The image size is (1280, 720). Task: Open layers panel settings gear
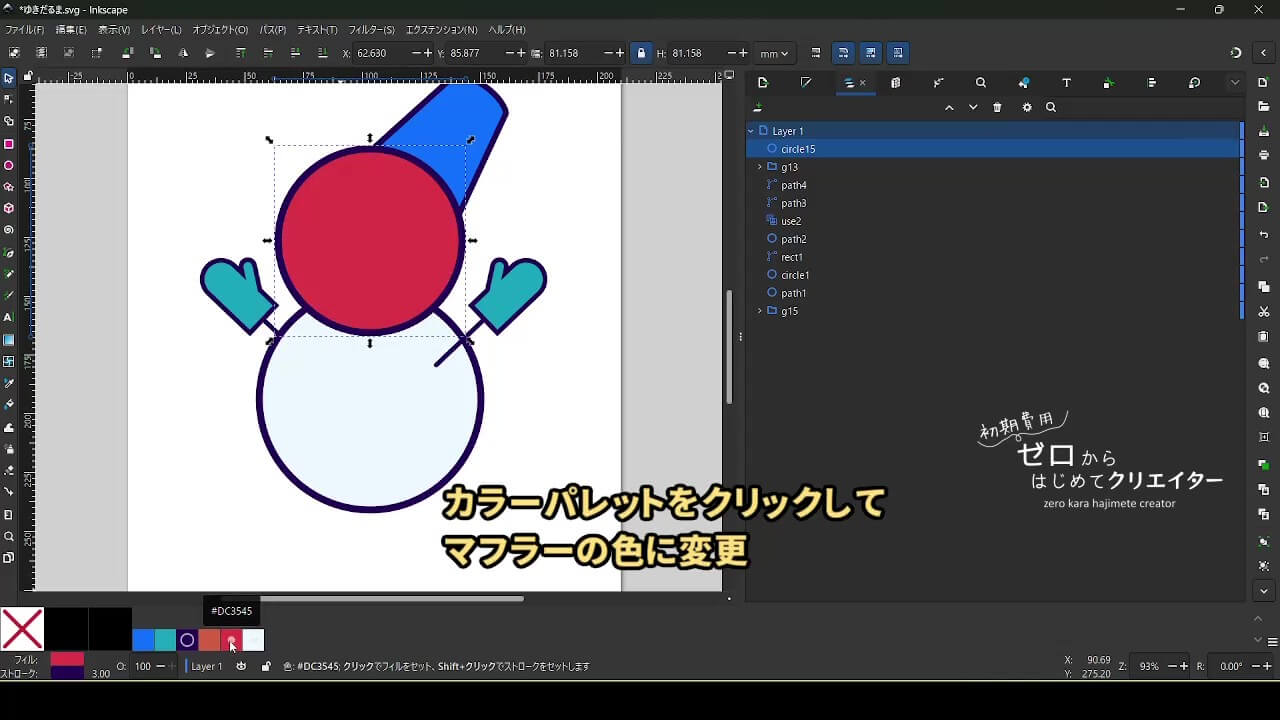coord(1026,108)
